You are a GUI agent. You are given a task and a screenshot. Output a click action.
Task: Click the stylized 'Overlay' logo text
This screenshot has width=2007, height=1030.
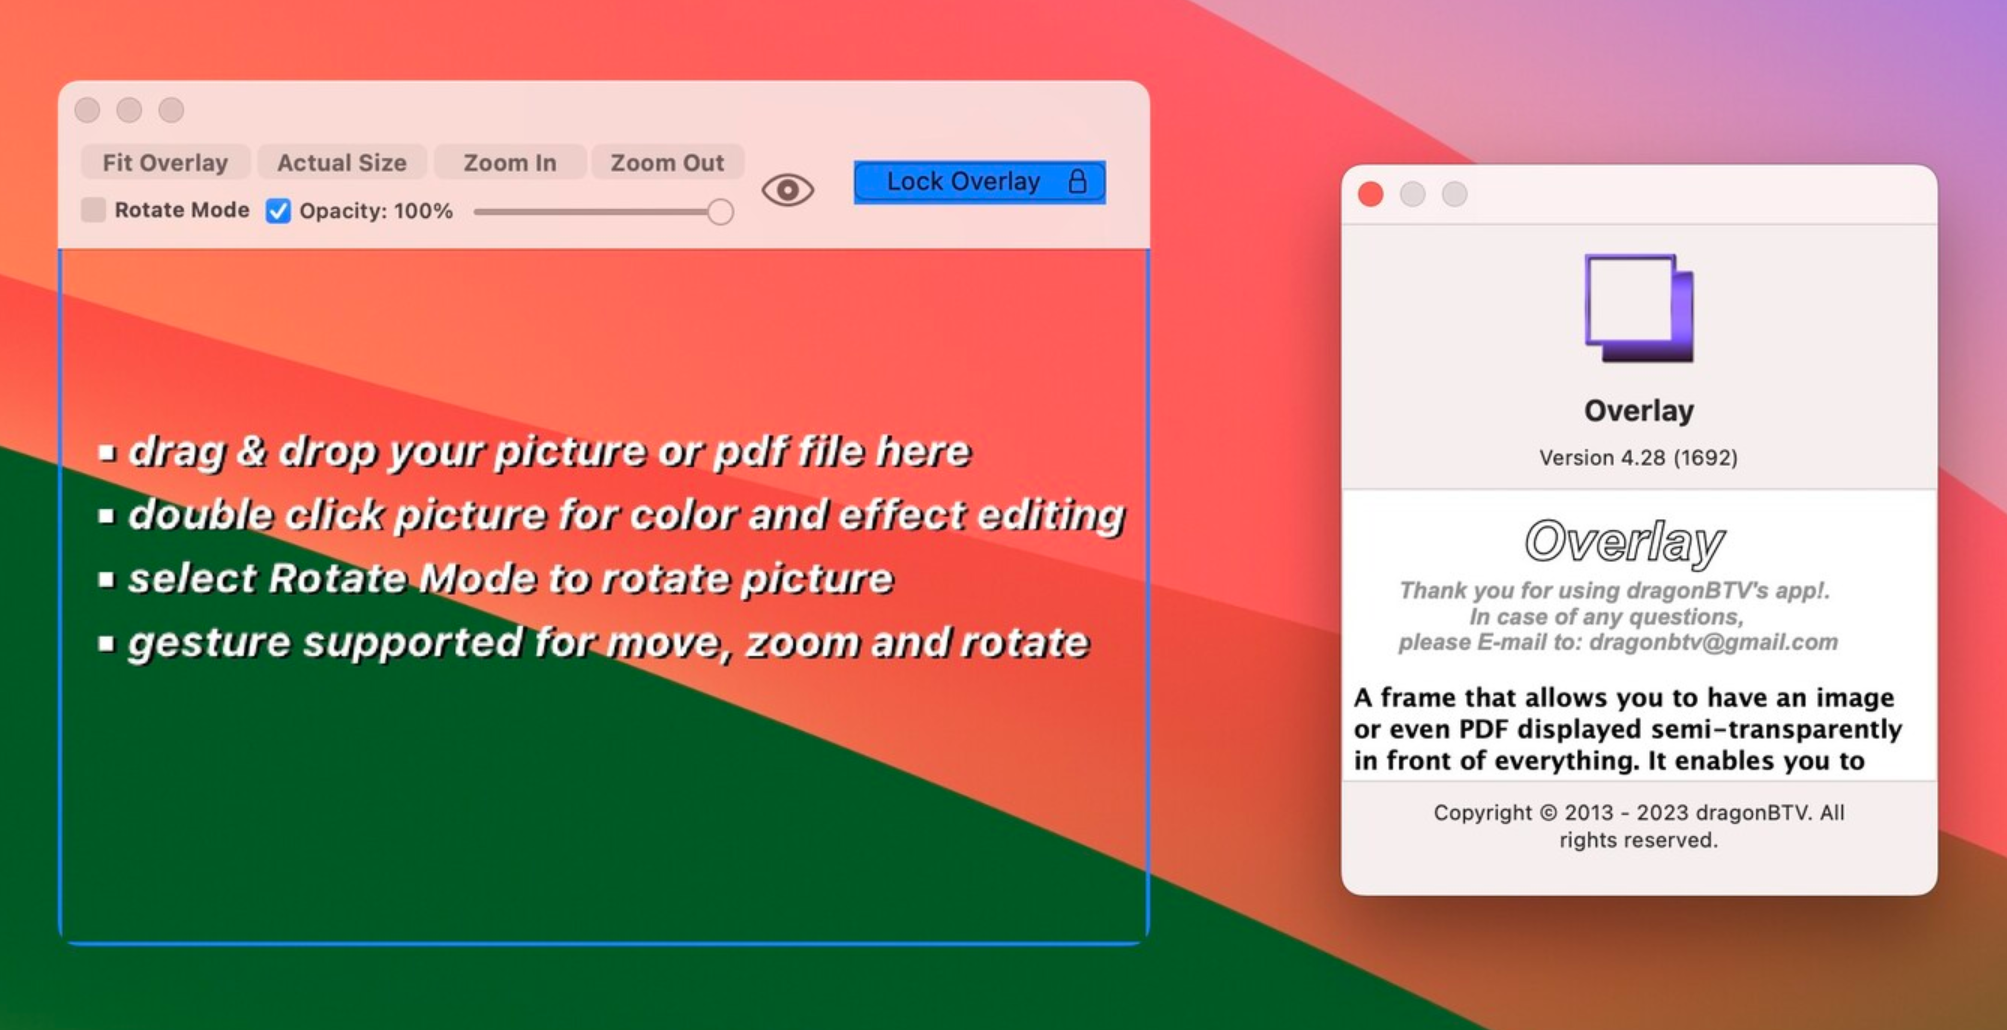point(1624,542)
